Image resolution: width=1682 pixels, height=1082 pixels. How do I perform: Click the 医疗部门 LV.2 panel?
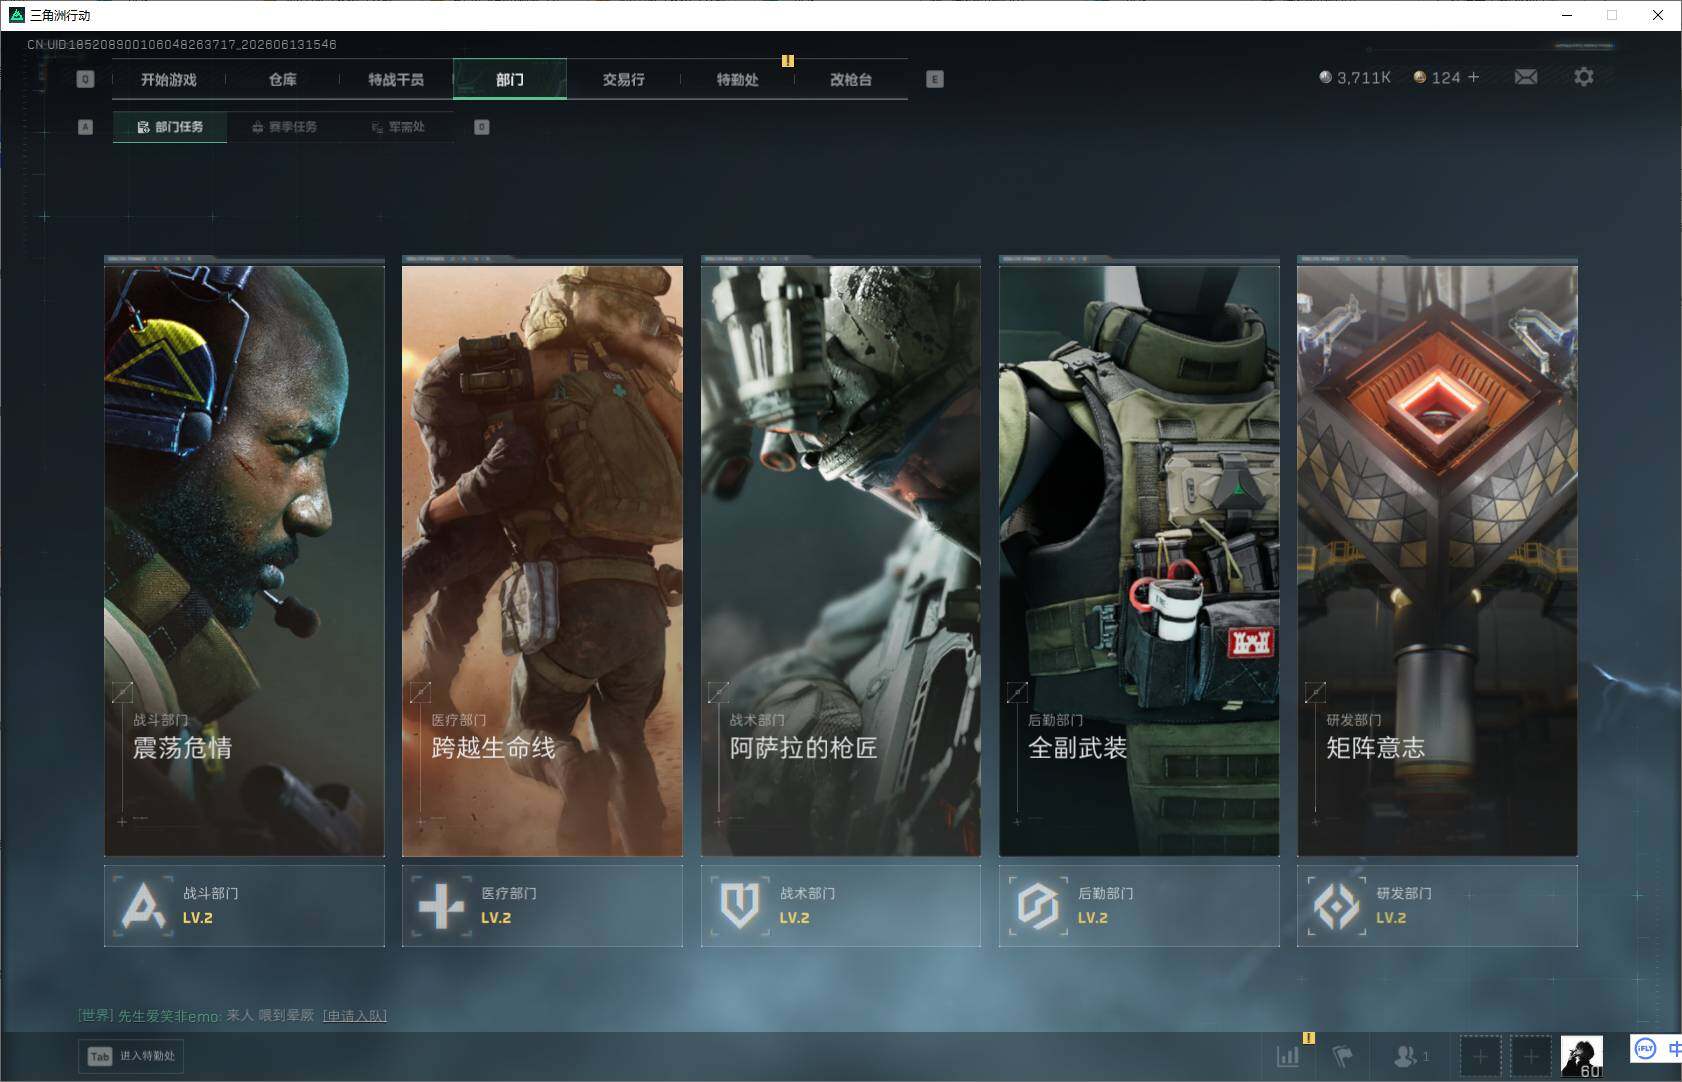point(542,906)
